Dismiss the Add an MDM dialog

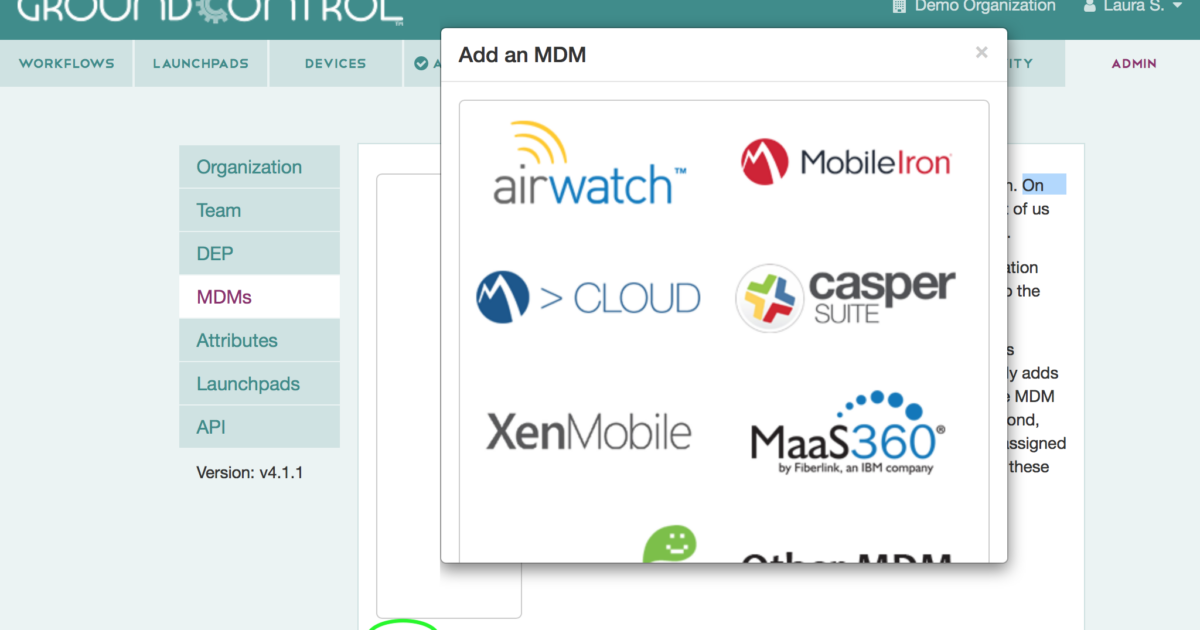pyautogui.click(x=981, y=53)
